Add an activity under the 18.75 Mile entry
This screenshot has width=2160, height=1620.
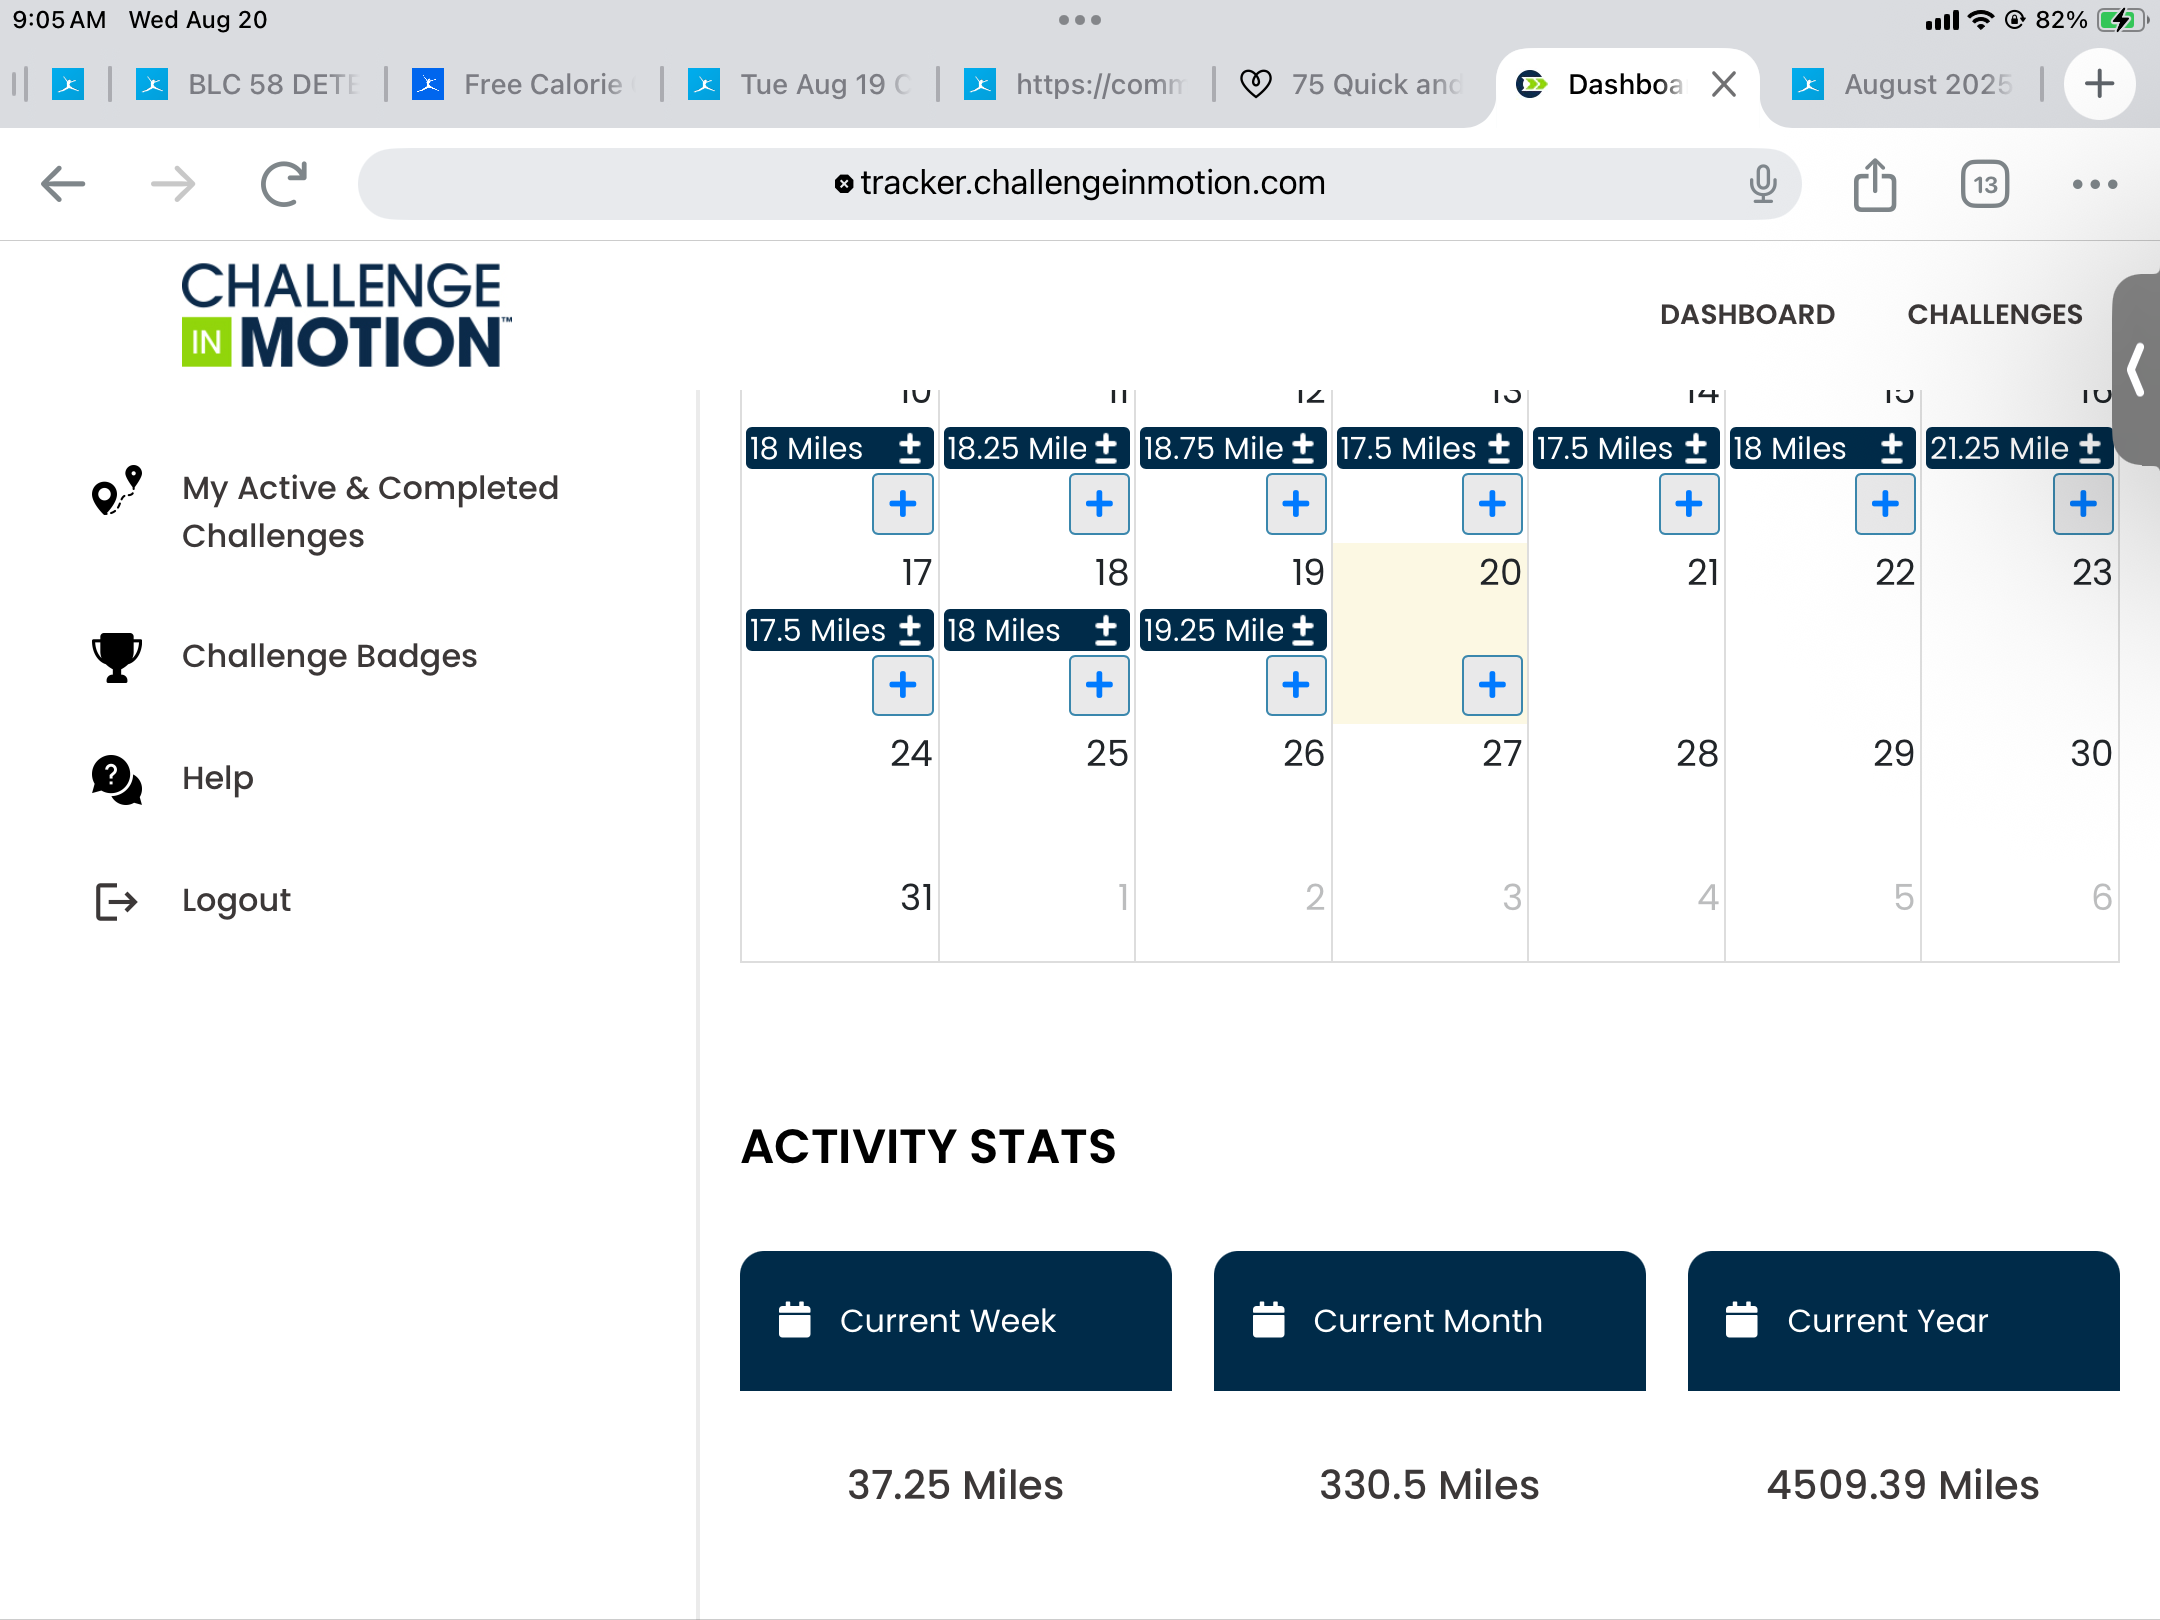pos(1296,504)
